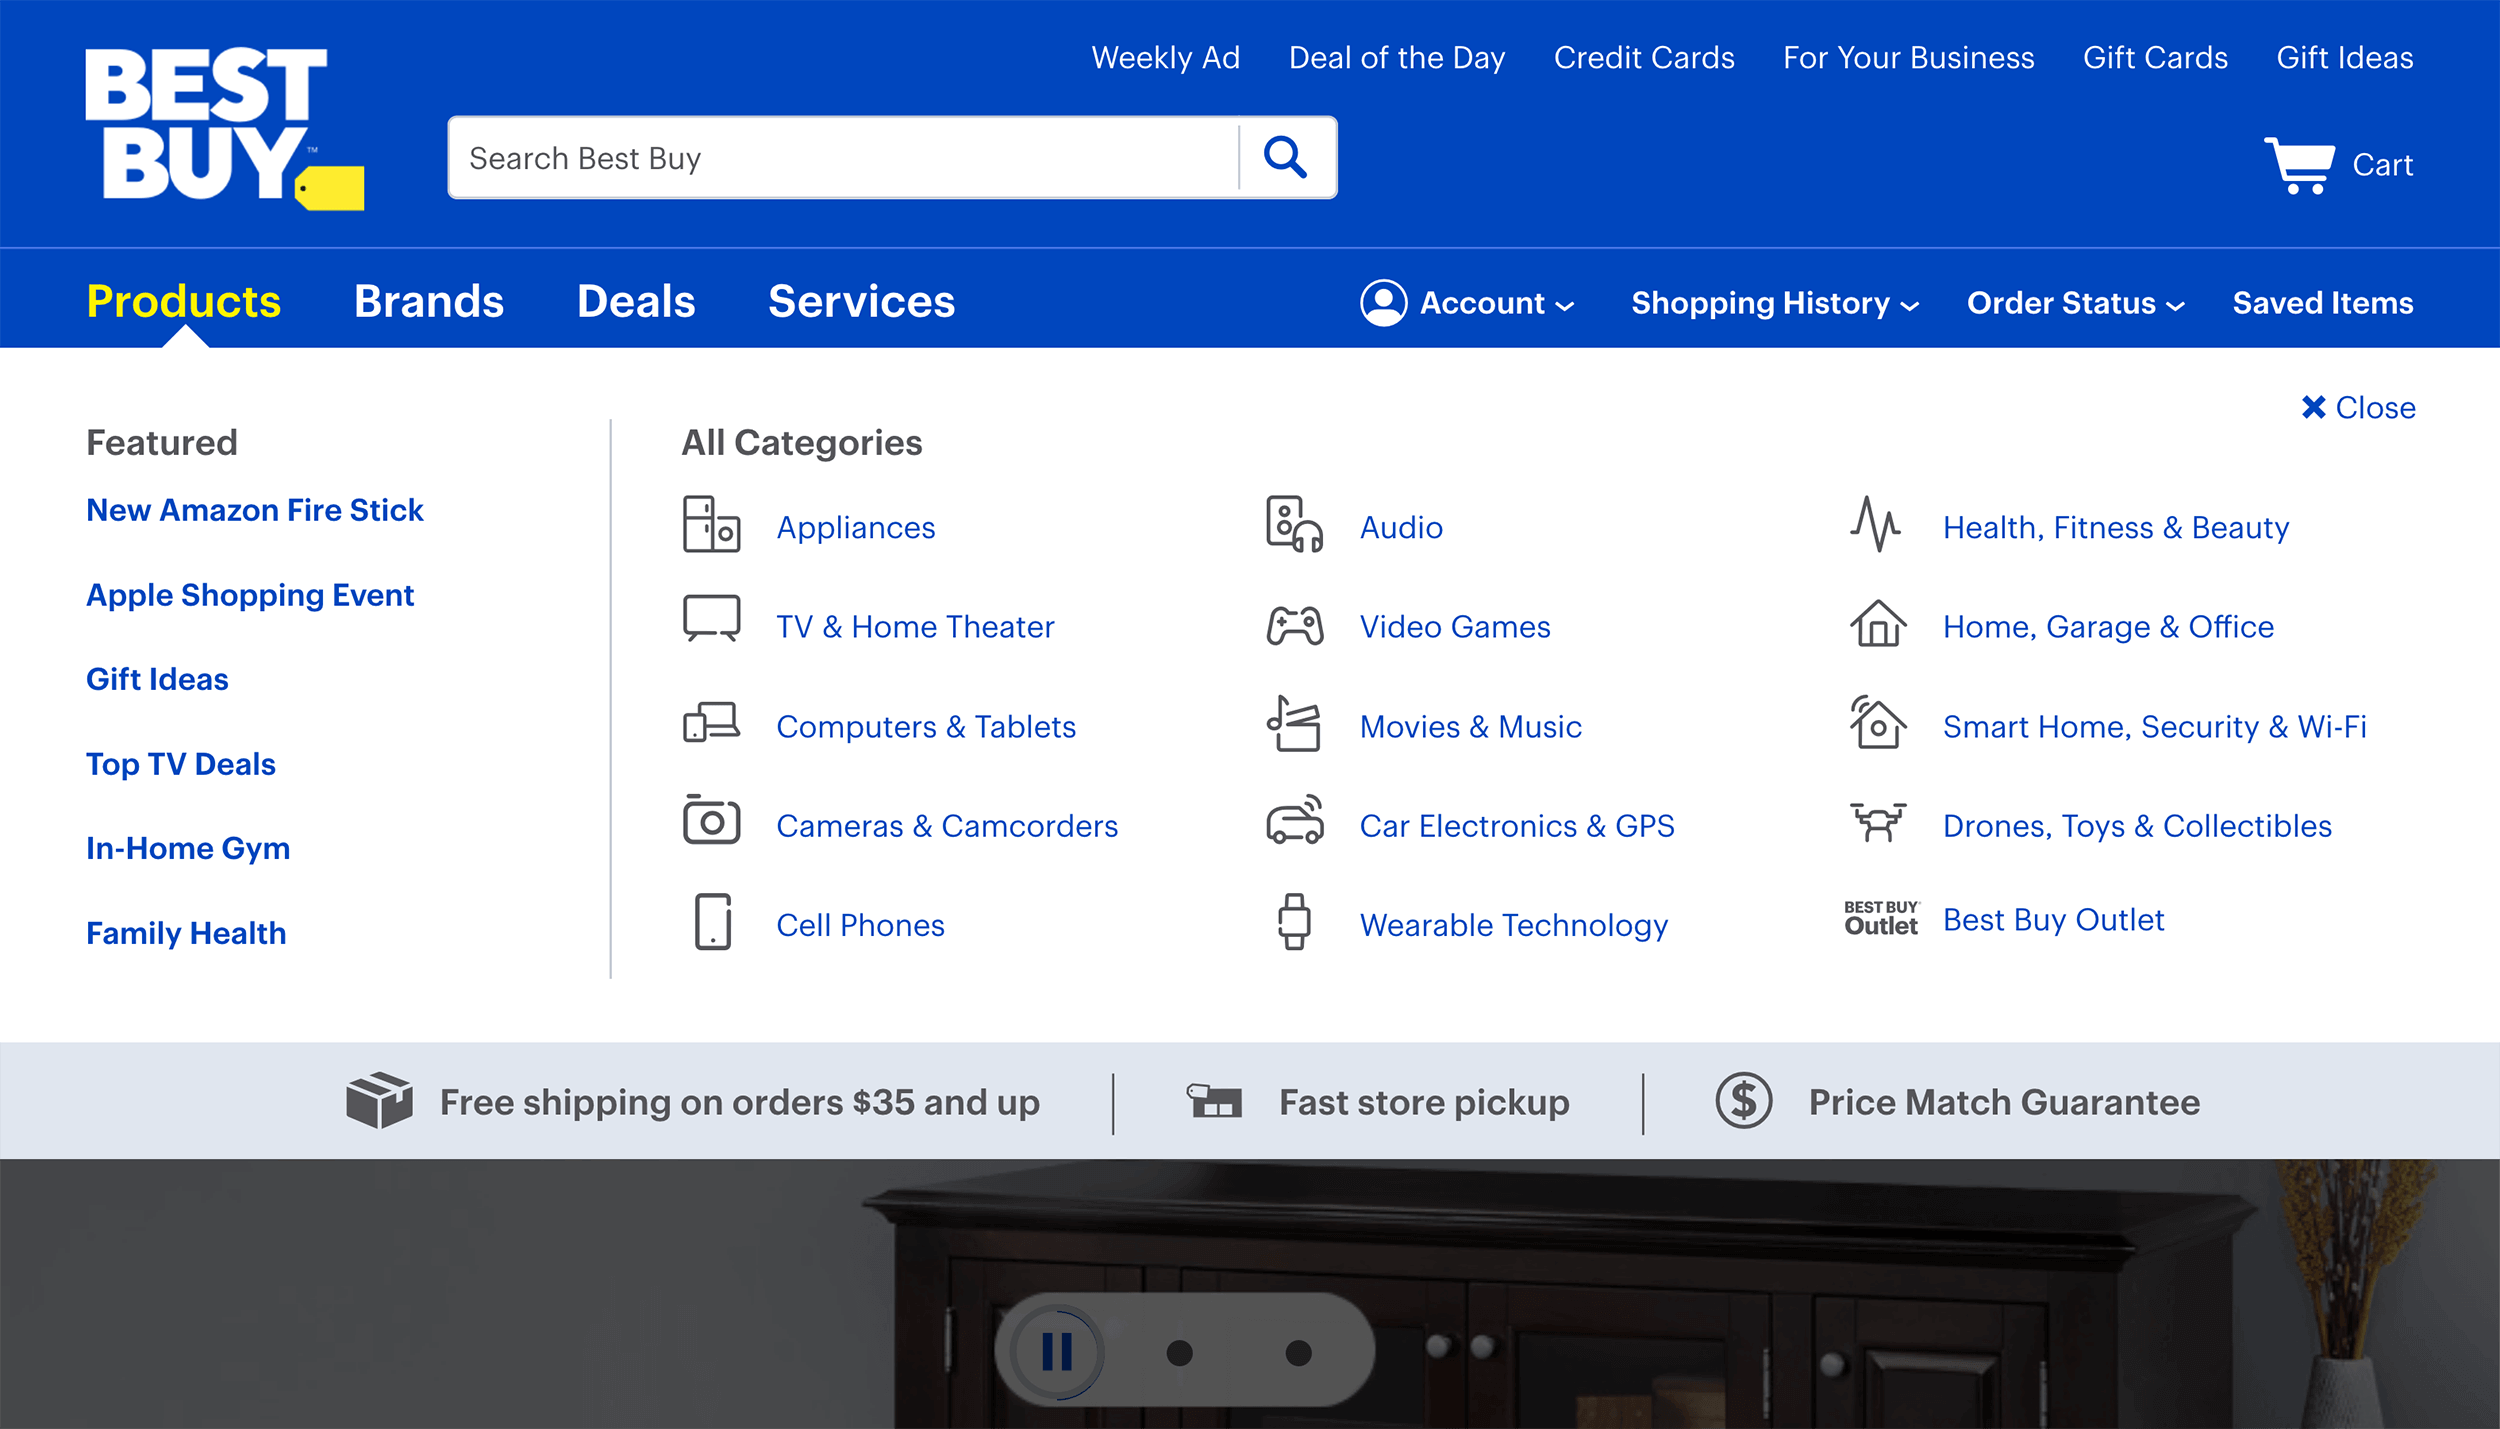
Task: Expand the Account dropdown menu
Action: (x=1466, y=302)
